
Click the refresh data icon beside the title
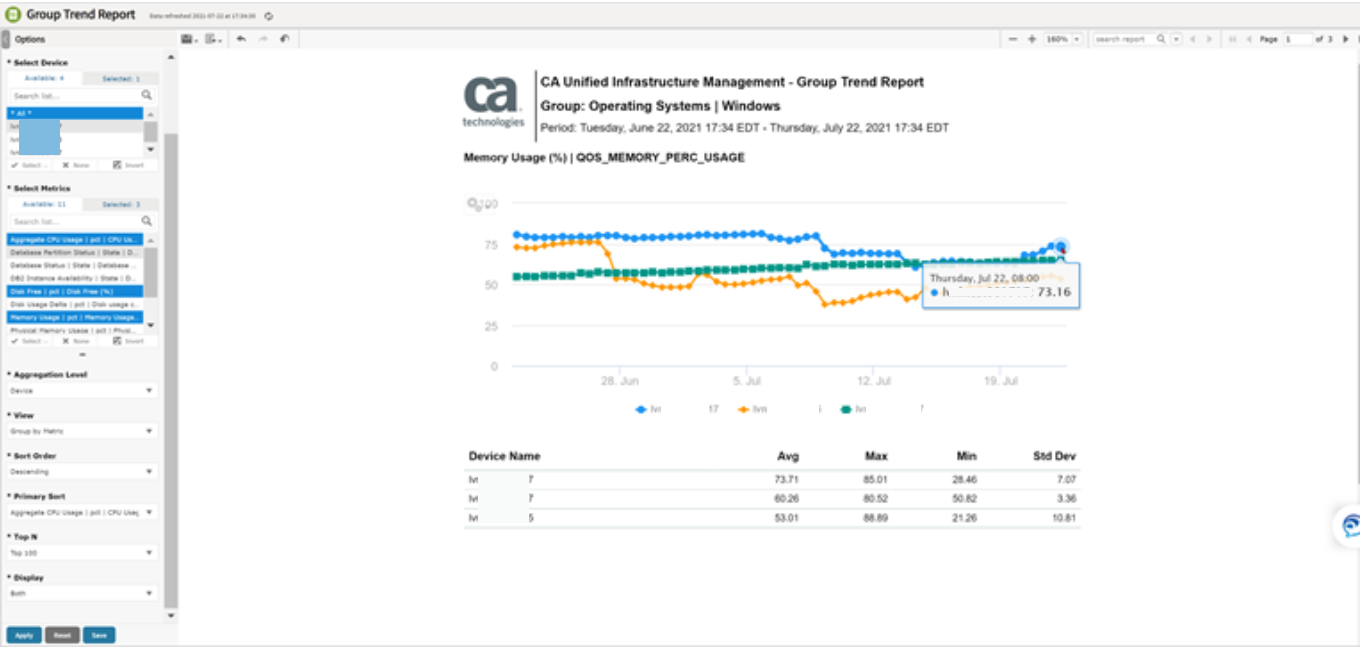269,16
